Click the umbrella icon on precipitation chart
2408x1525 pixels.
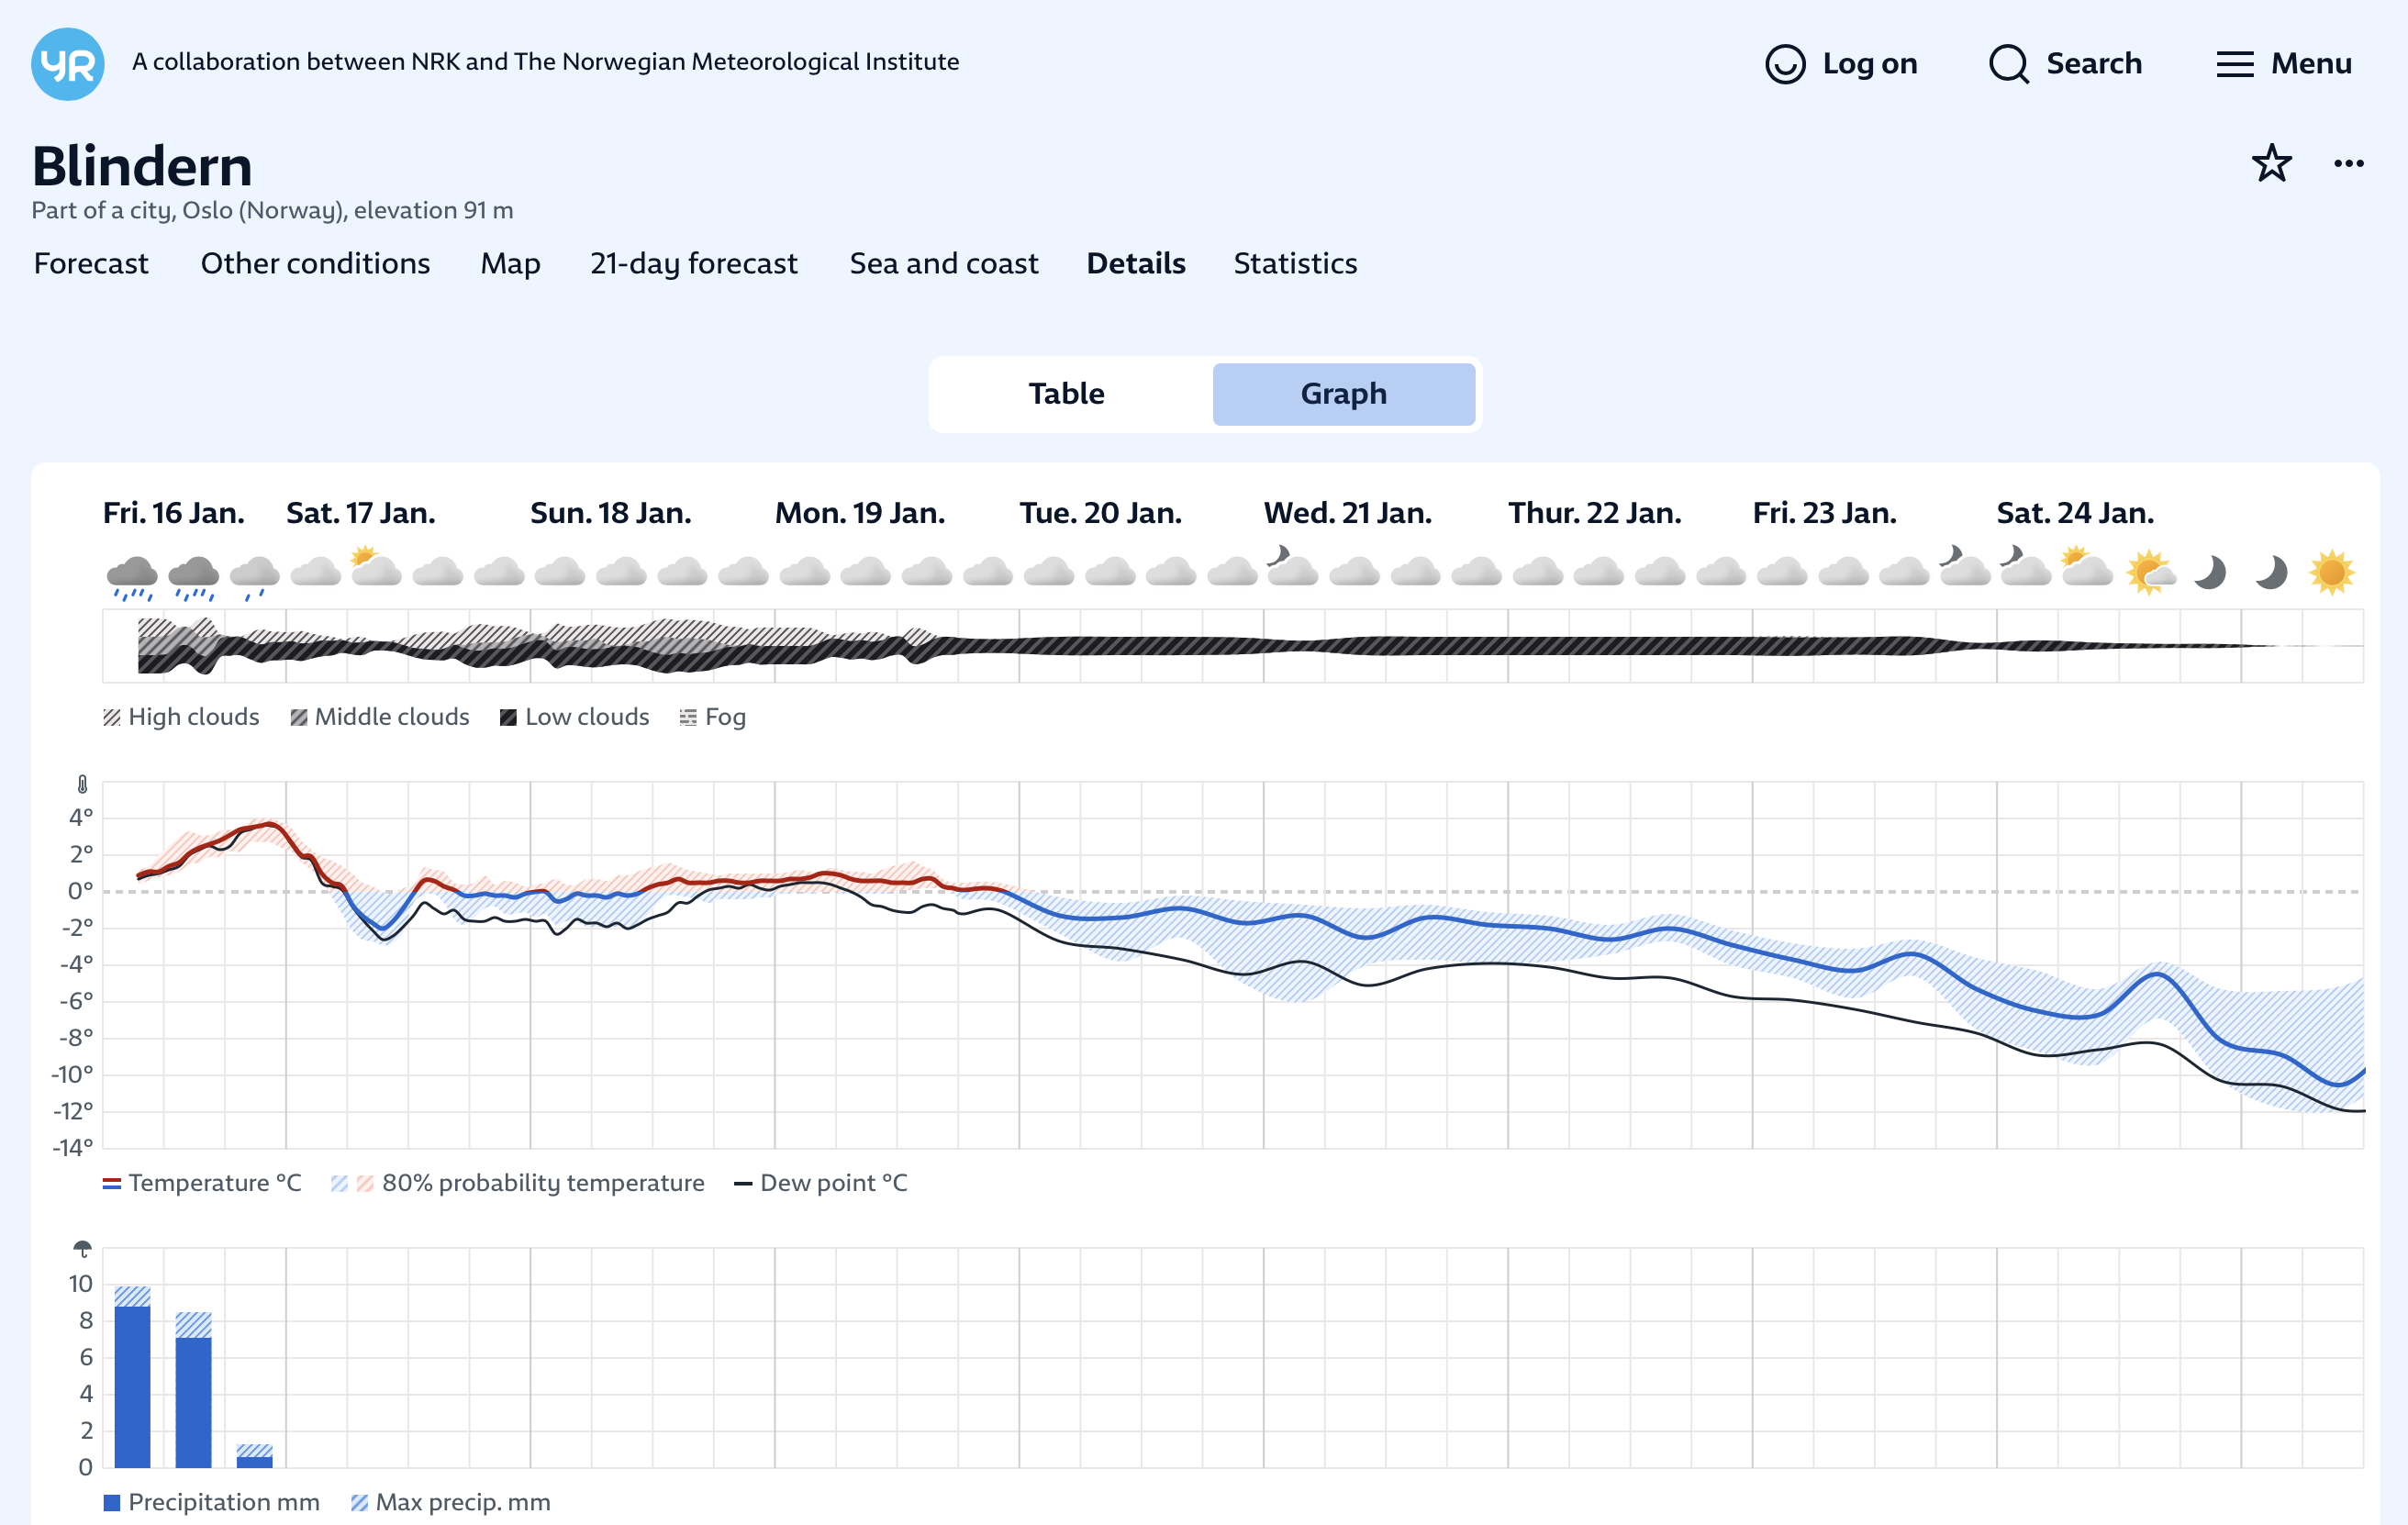(x=82, y=1248)
